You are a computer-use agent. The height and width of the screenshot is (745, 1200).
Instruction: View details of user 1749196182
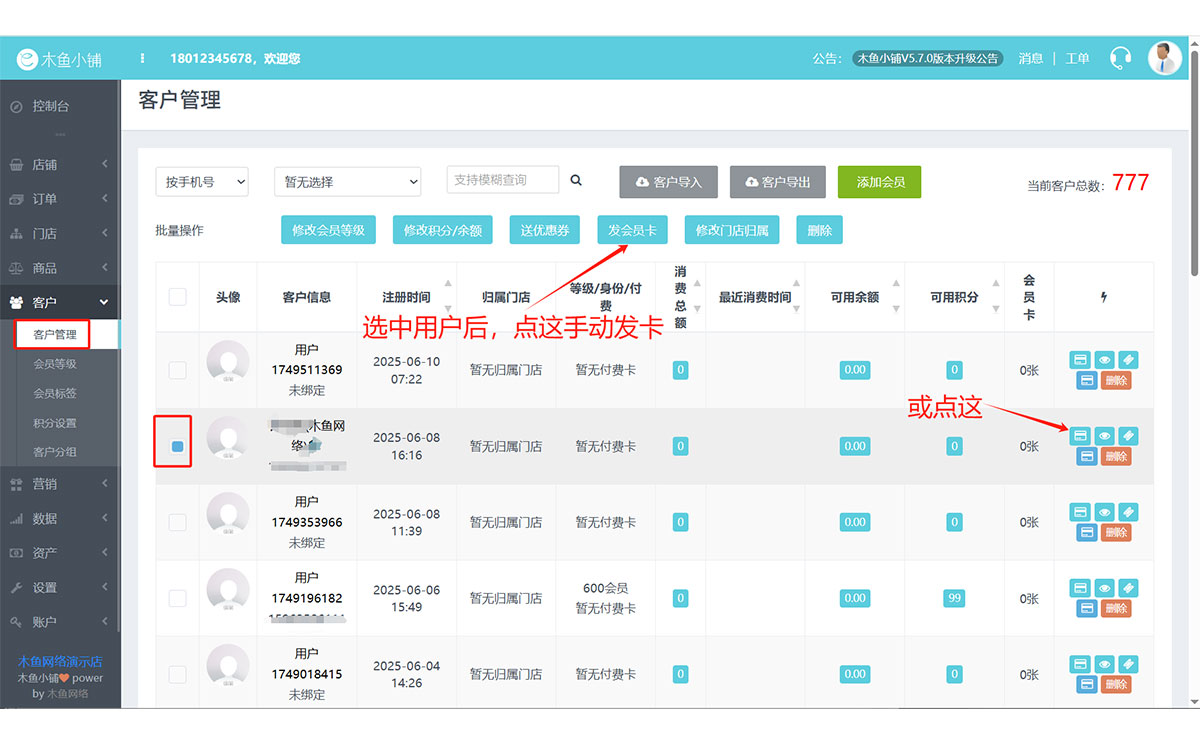pyautogui.click(x=1104, y=588)
